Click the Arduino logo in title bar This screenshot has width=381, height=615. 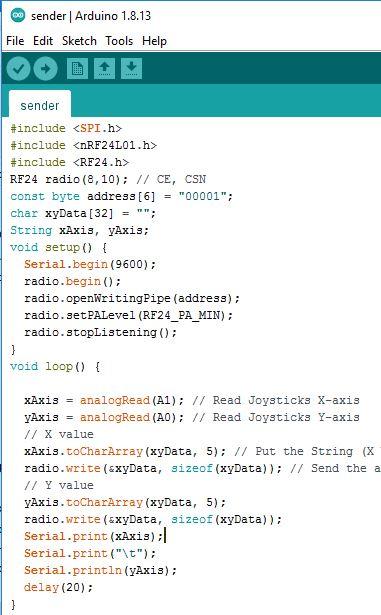click(18, 16)
